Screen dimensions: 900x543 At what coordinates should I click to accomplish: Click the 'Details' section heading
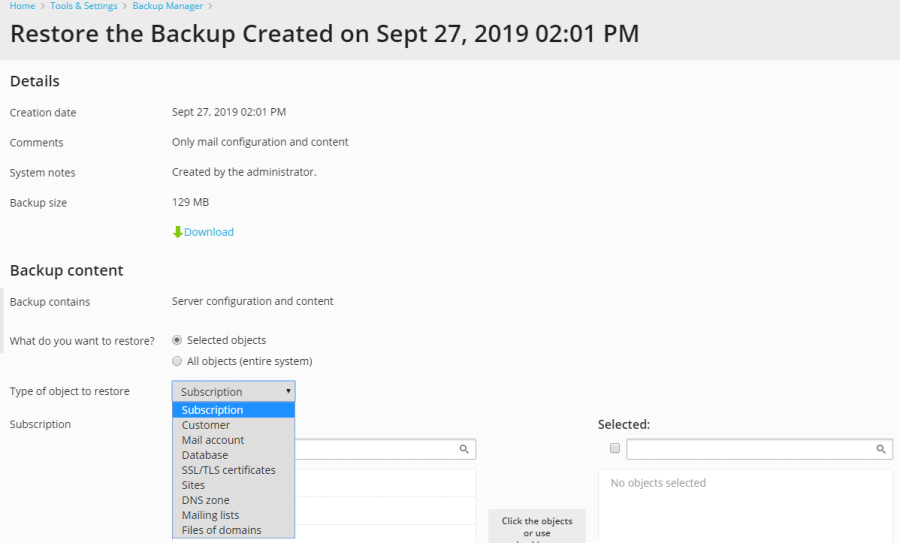[34, 81]
